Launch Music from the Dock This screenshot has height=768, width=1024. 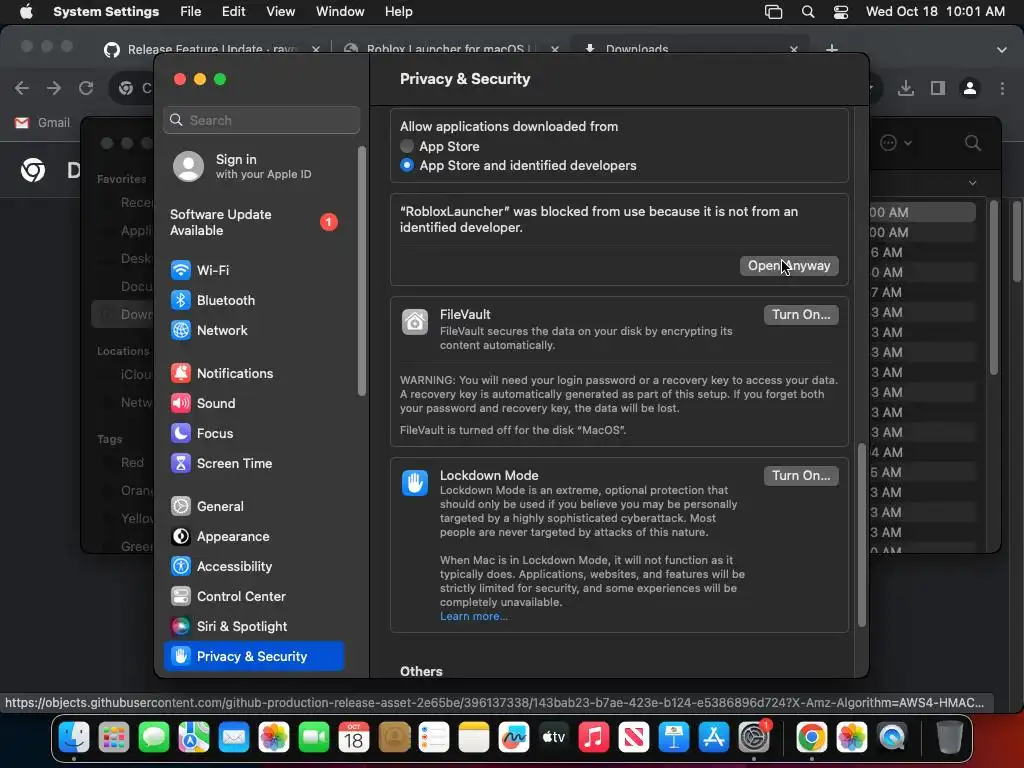point(594,737)
